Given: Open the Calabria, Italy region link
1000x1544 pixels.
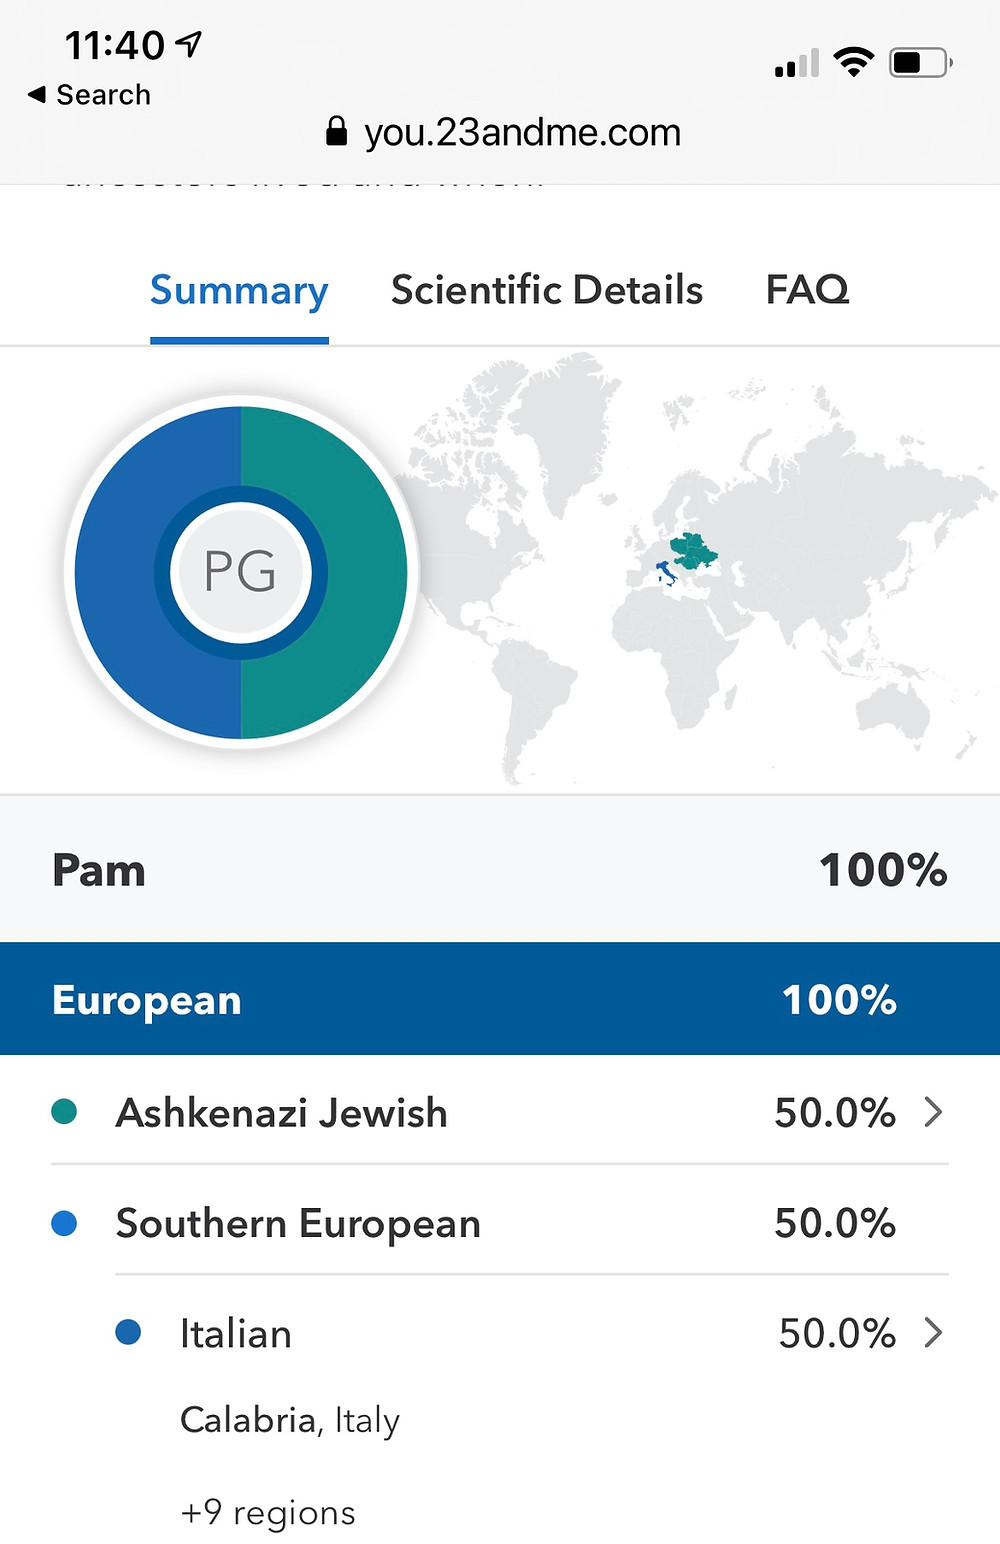Looking at the screenshot, I should pyautogui.click(x=290, y=1420).
